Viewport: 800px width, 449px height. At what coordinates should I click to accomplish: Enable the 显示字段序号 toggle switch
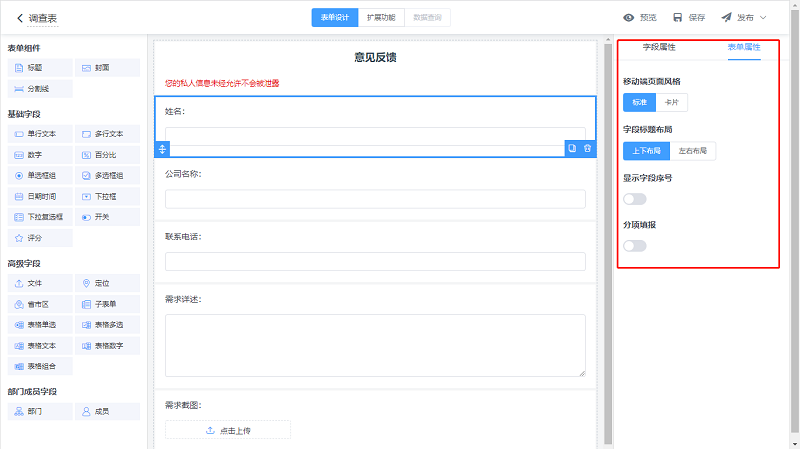(634, 199)
